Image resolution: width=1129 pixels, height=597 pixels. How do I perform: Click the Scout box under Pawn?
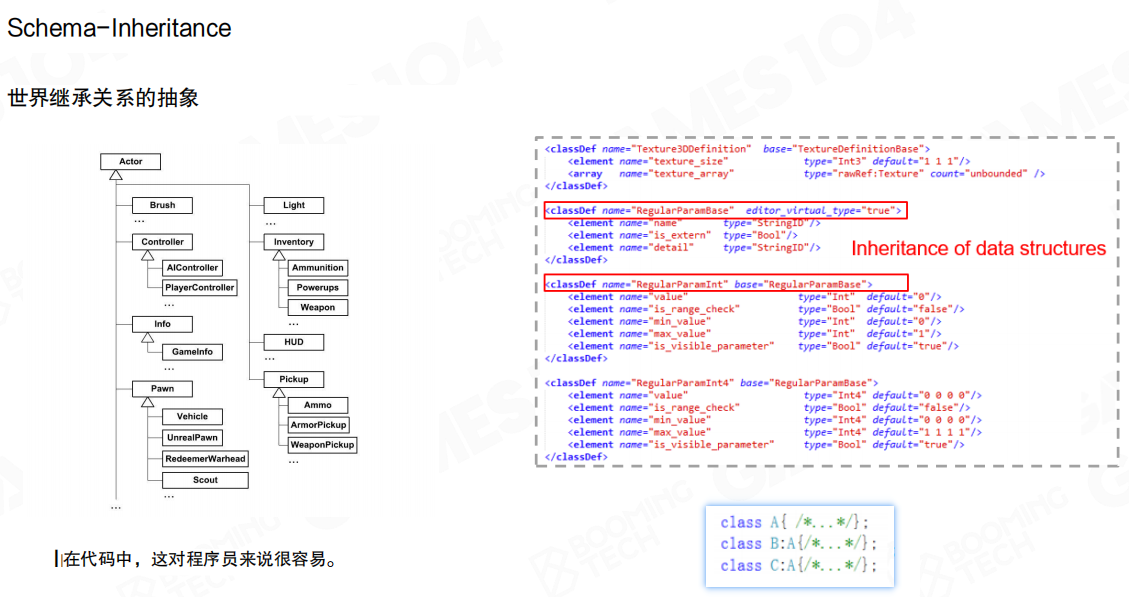point(205,480)
